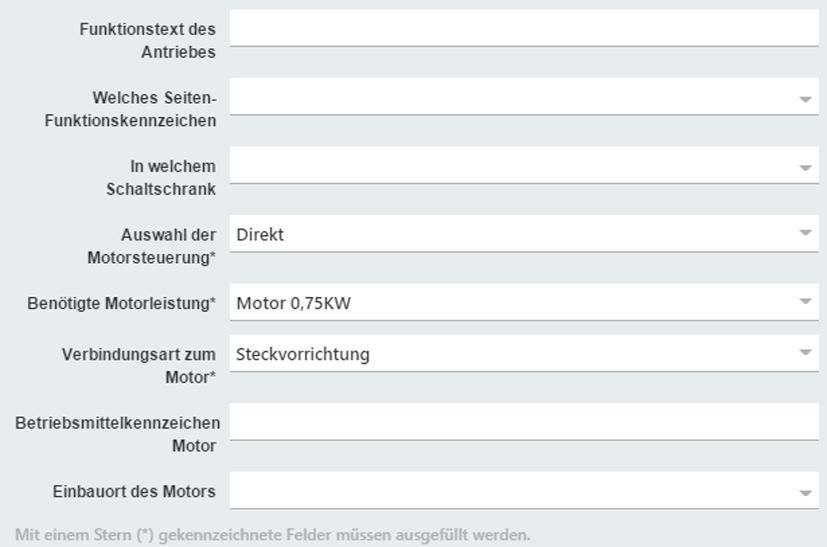The width and height of the screenshot is (827, 547).
Task: Click the "Einbauort des Motors" label
Action: [134, 492]
